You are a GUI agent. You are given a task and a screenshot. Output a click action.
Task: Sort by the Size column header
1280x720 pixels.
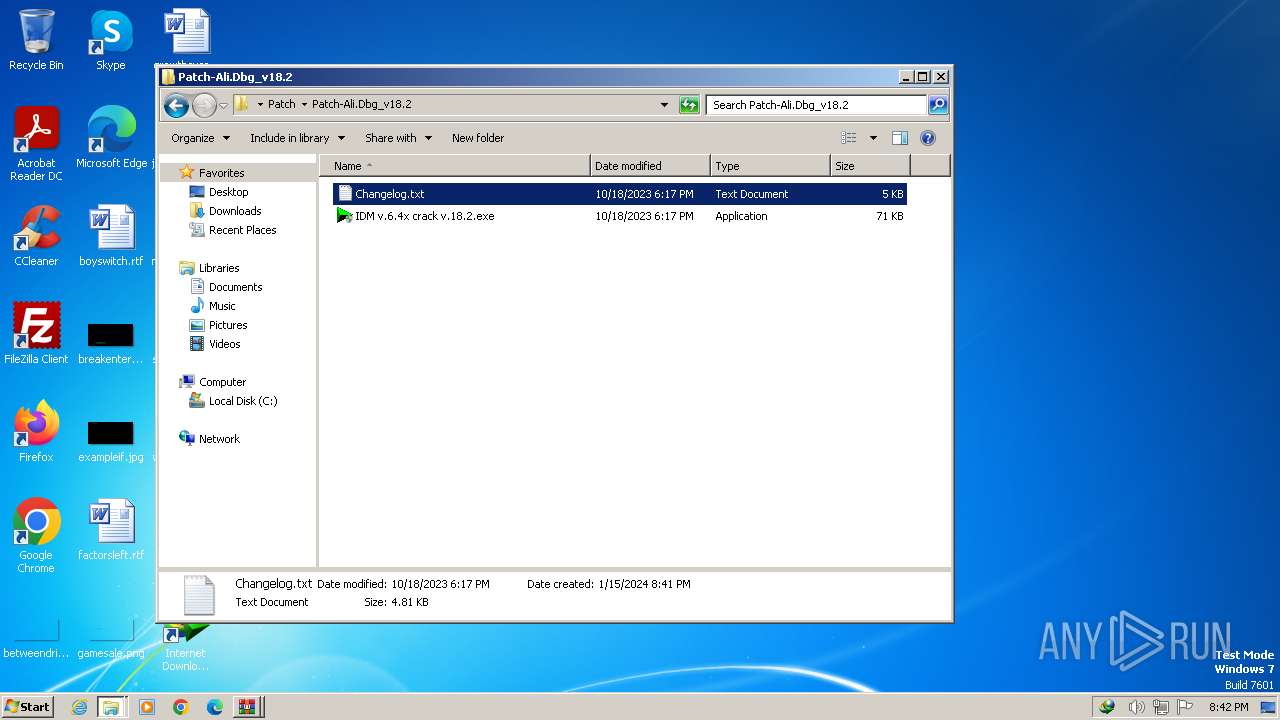[870, 166]
